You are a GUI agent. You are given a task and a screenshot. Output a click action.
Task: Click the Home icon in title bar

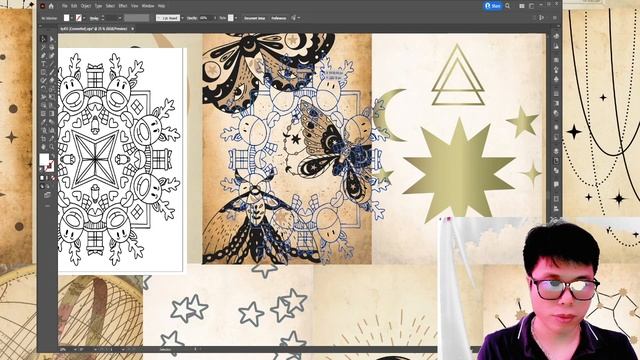tap(51, 6)
